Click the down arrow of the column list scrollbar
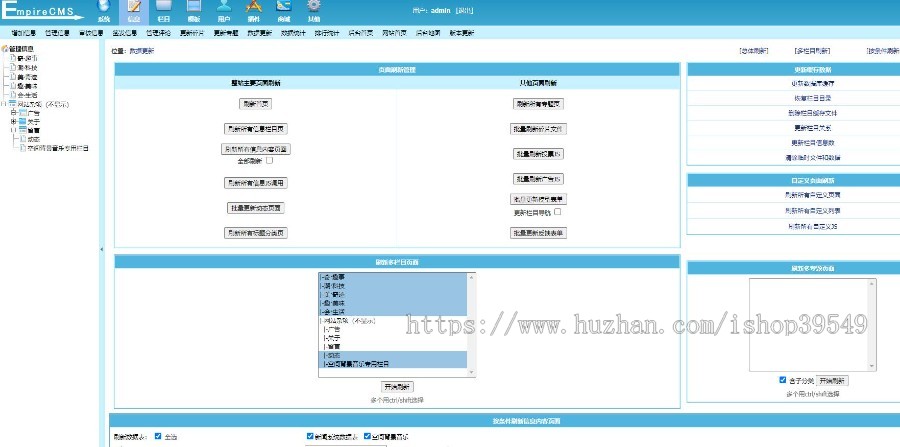Viewport: 900px width, 447px height. point(472,373)
